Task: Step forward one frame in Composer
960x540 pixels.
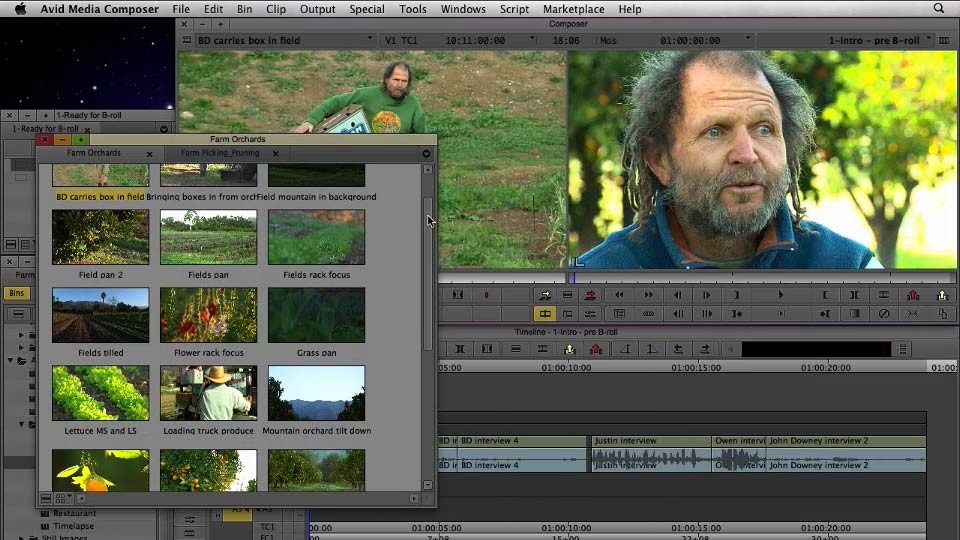Action: click(x=707, y=295)
